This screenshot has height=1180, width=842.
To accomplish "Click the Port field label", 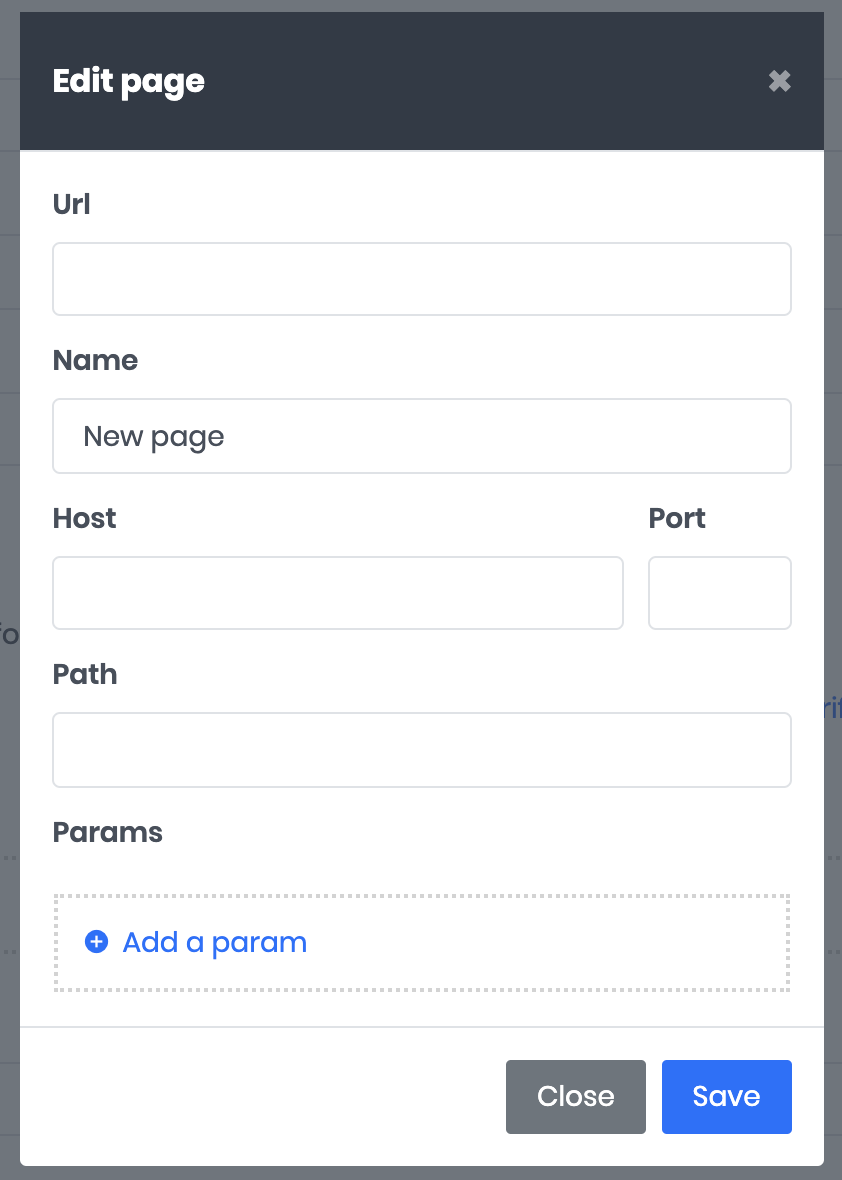I will [677, 518].
